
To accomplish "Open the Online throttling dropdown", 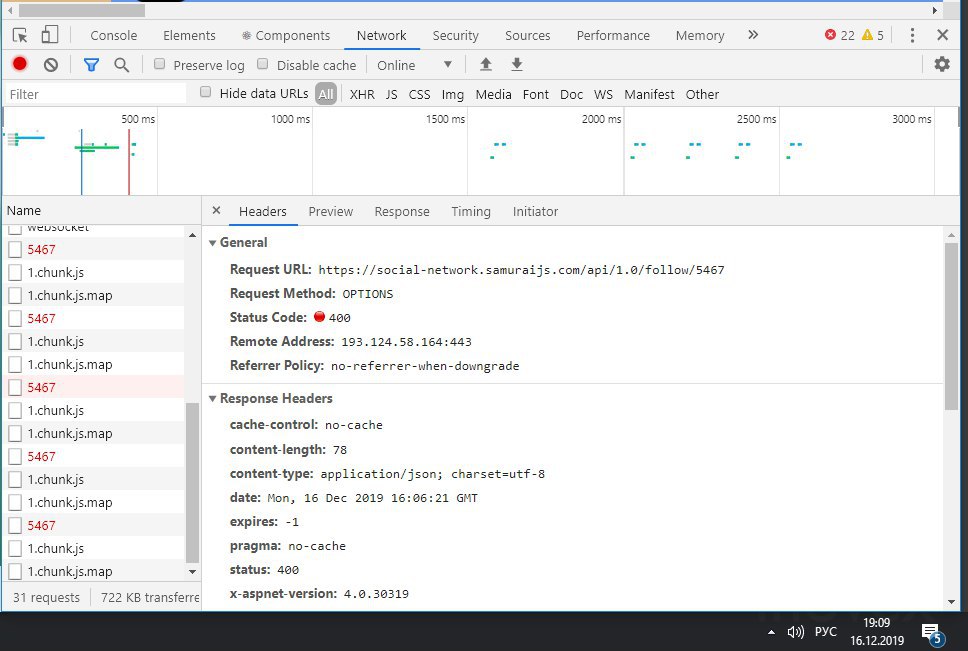I will coord(414,65).
